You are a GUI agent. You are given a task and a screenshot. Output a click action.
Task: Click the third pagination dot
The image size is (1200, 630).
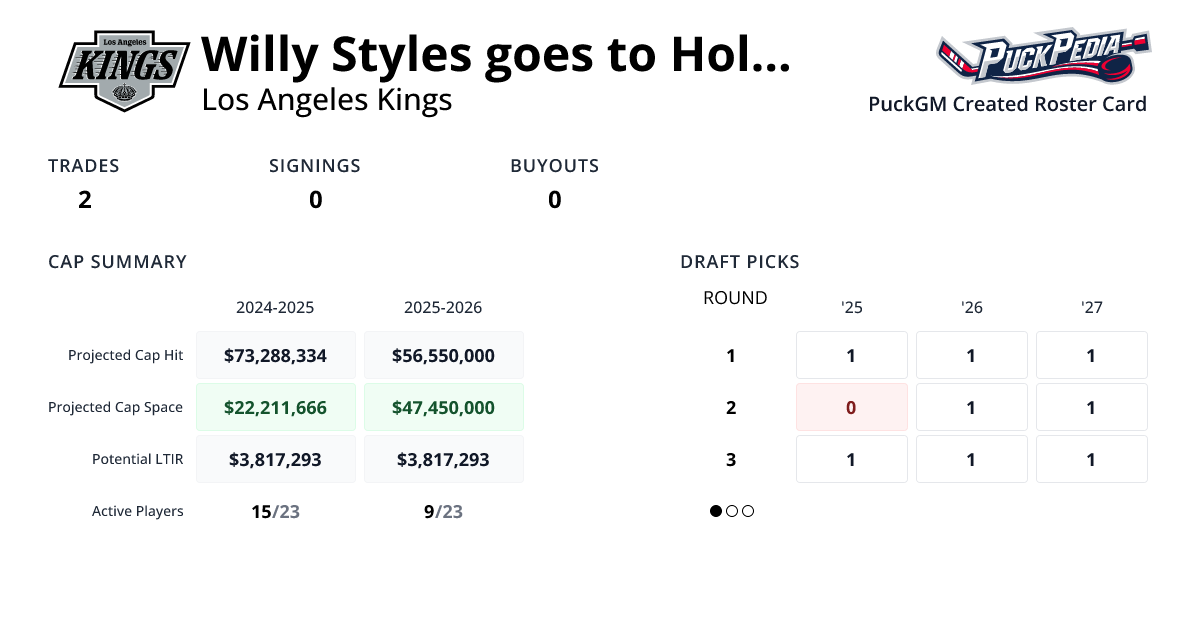pos(748,511)
